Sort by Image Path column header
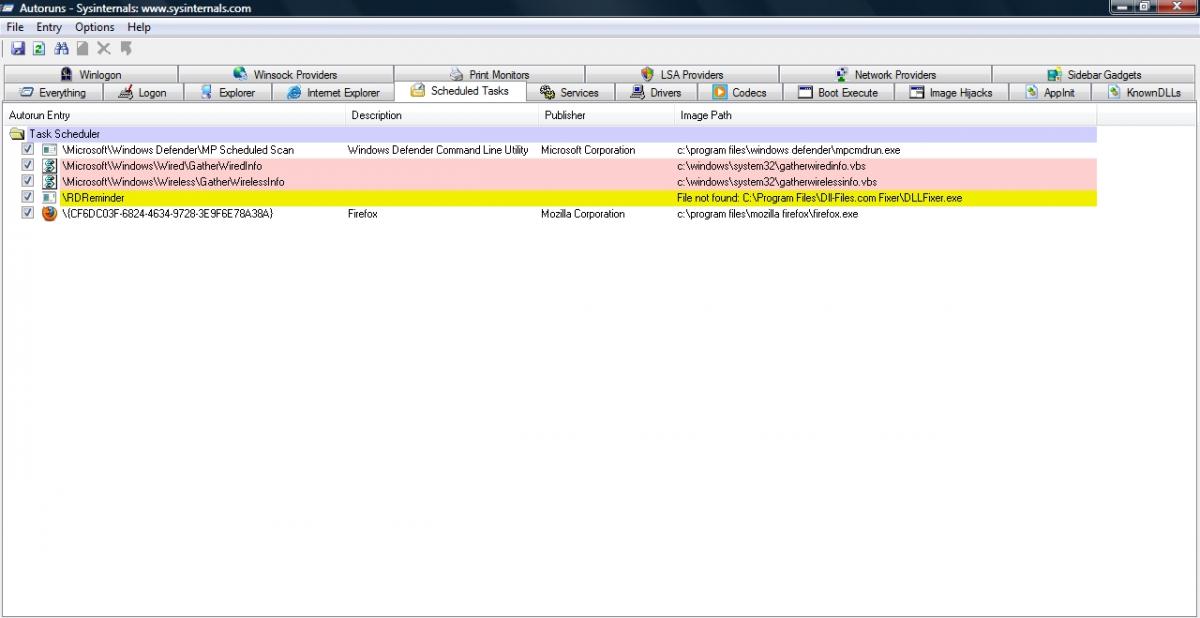Screen dimensions: 1200x618 (886, 115)
